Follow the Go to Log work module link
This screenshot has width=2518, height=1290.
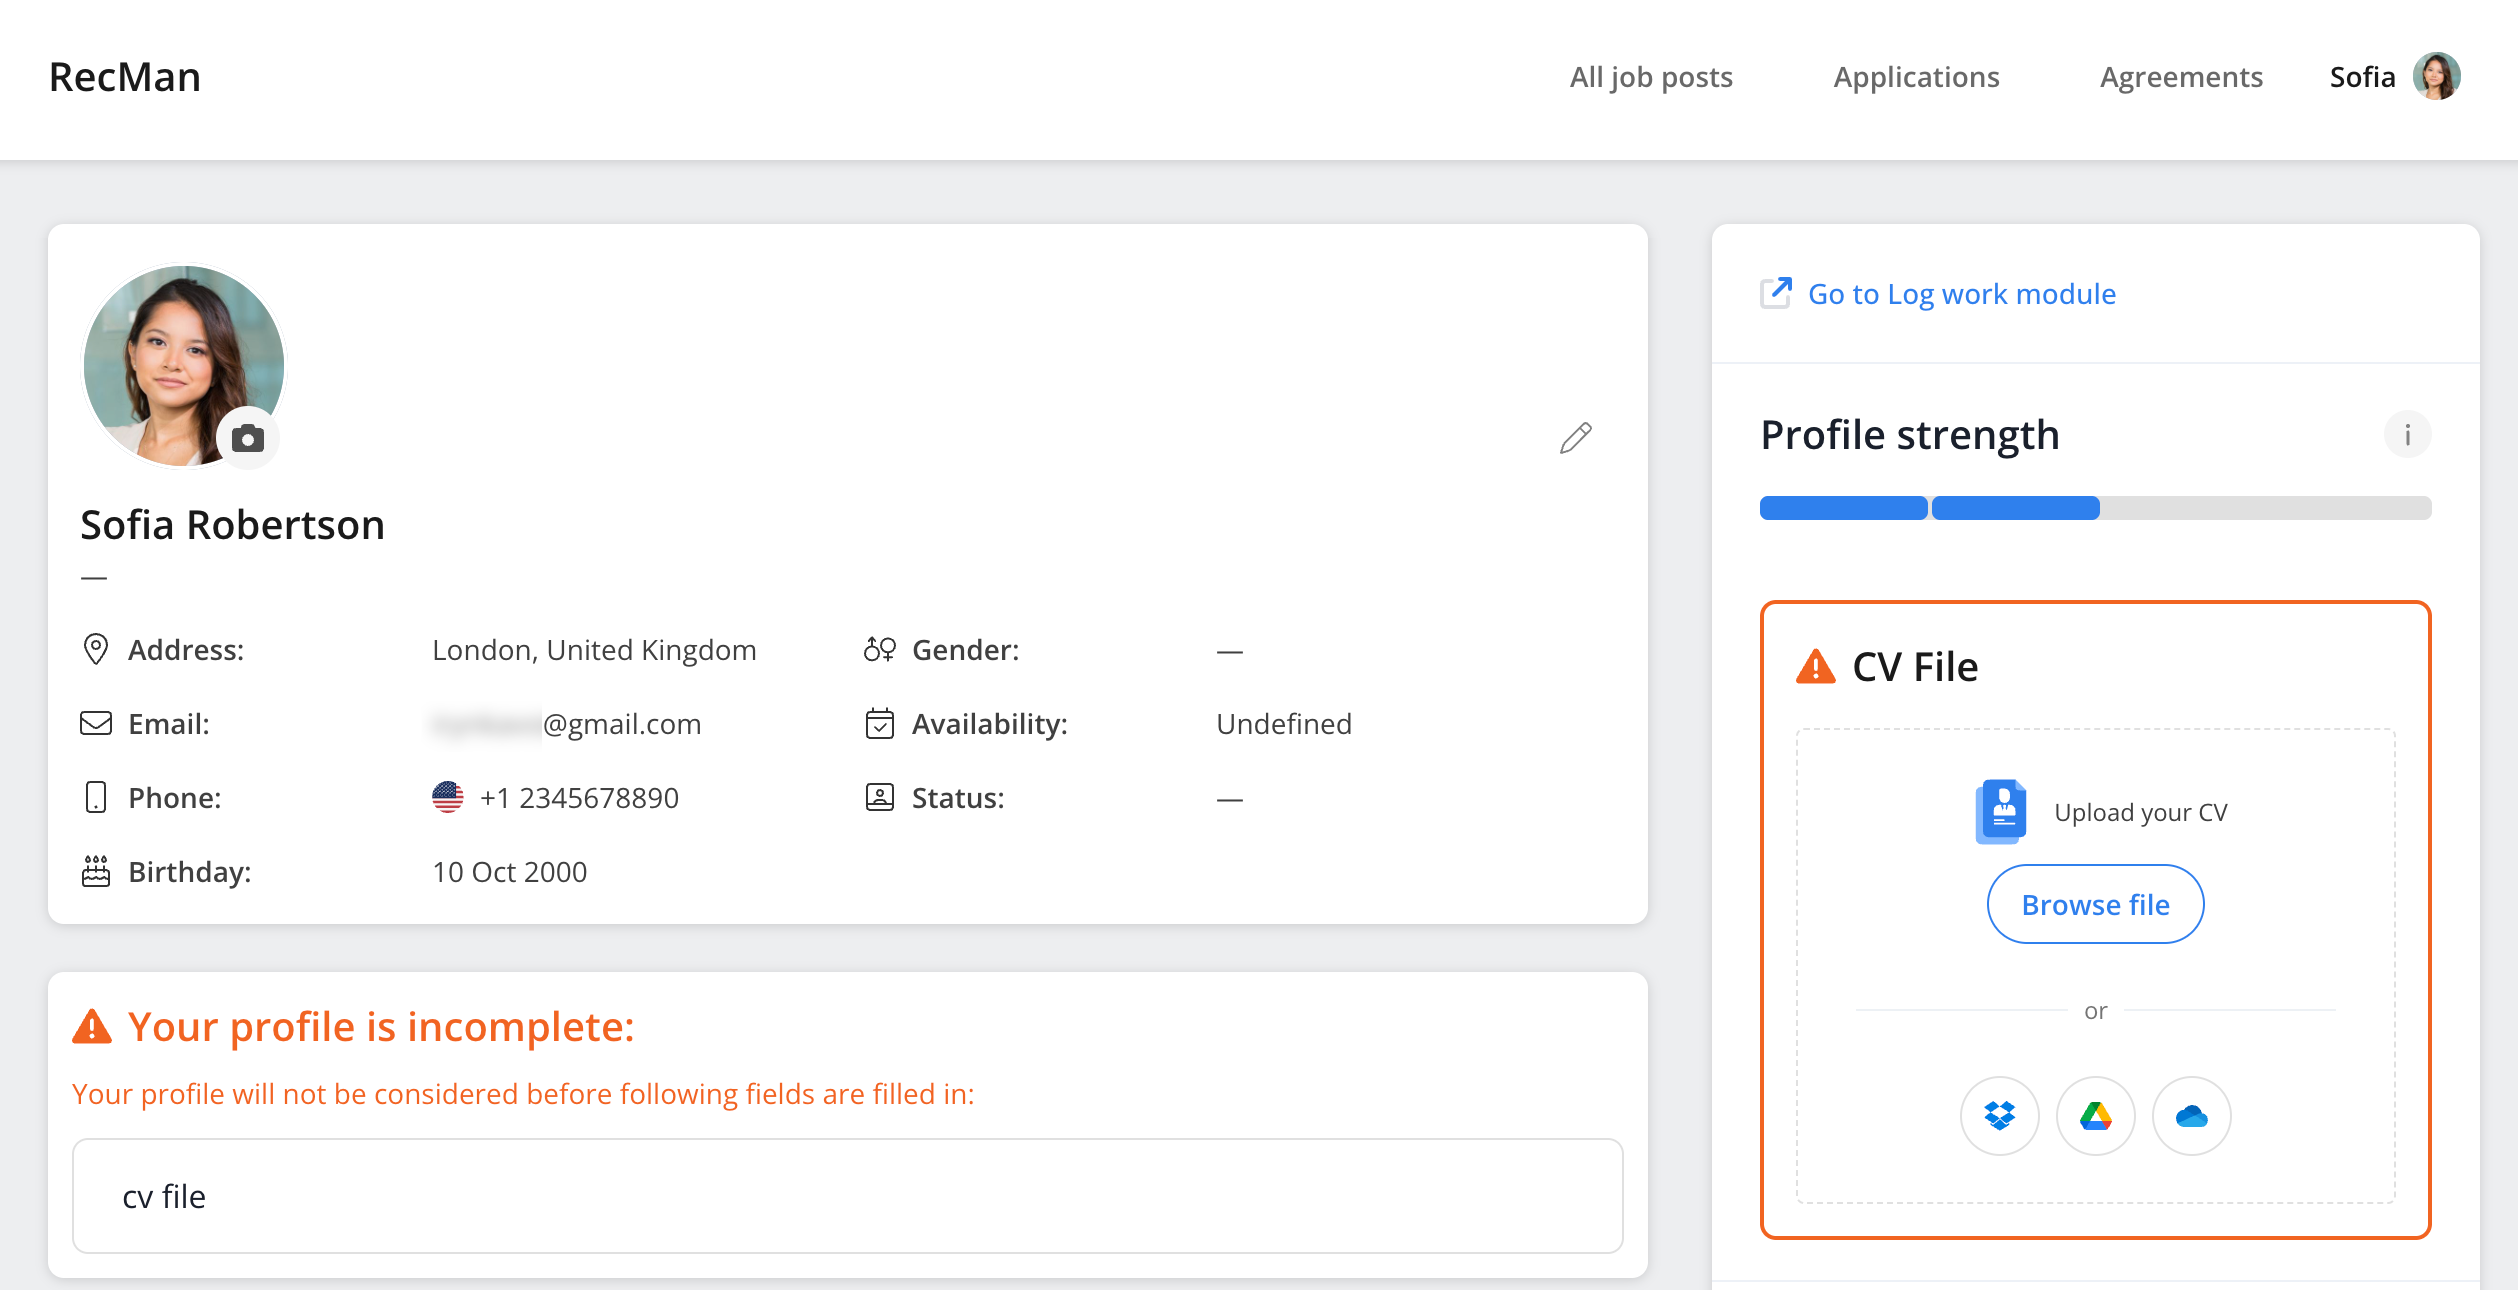pos(1961,294)
